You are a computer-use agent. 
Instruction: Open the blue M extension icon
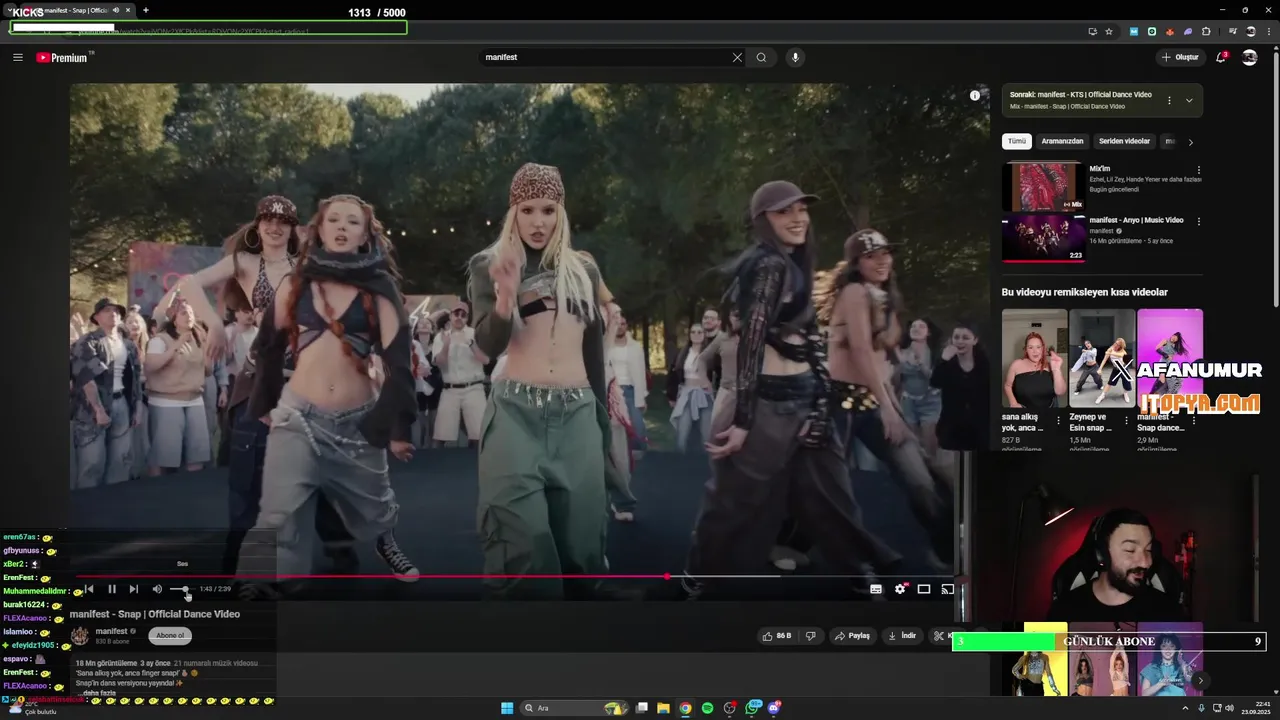tap(1134, 31)
